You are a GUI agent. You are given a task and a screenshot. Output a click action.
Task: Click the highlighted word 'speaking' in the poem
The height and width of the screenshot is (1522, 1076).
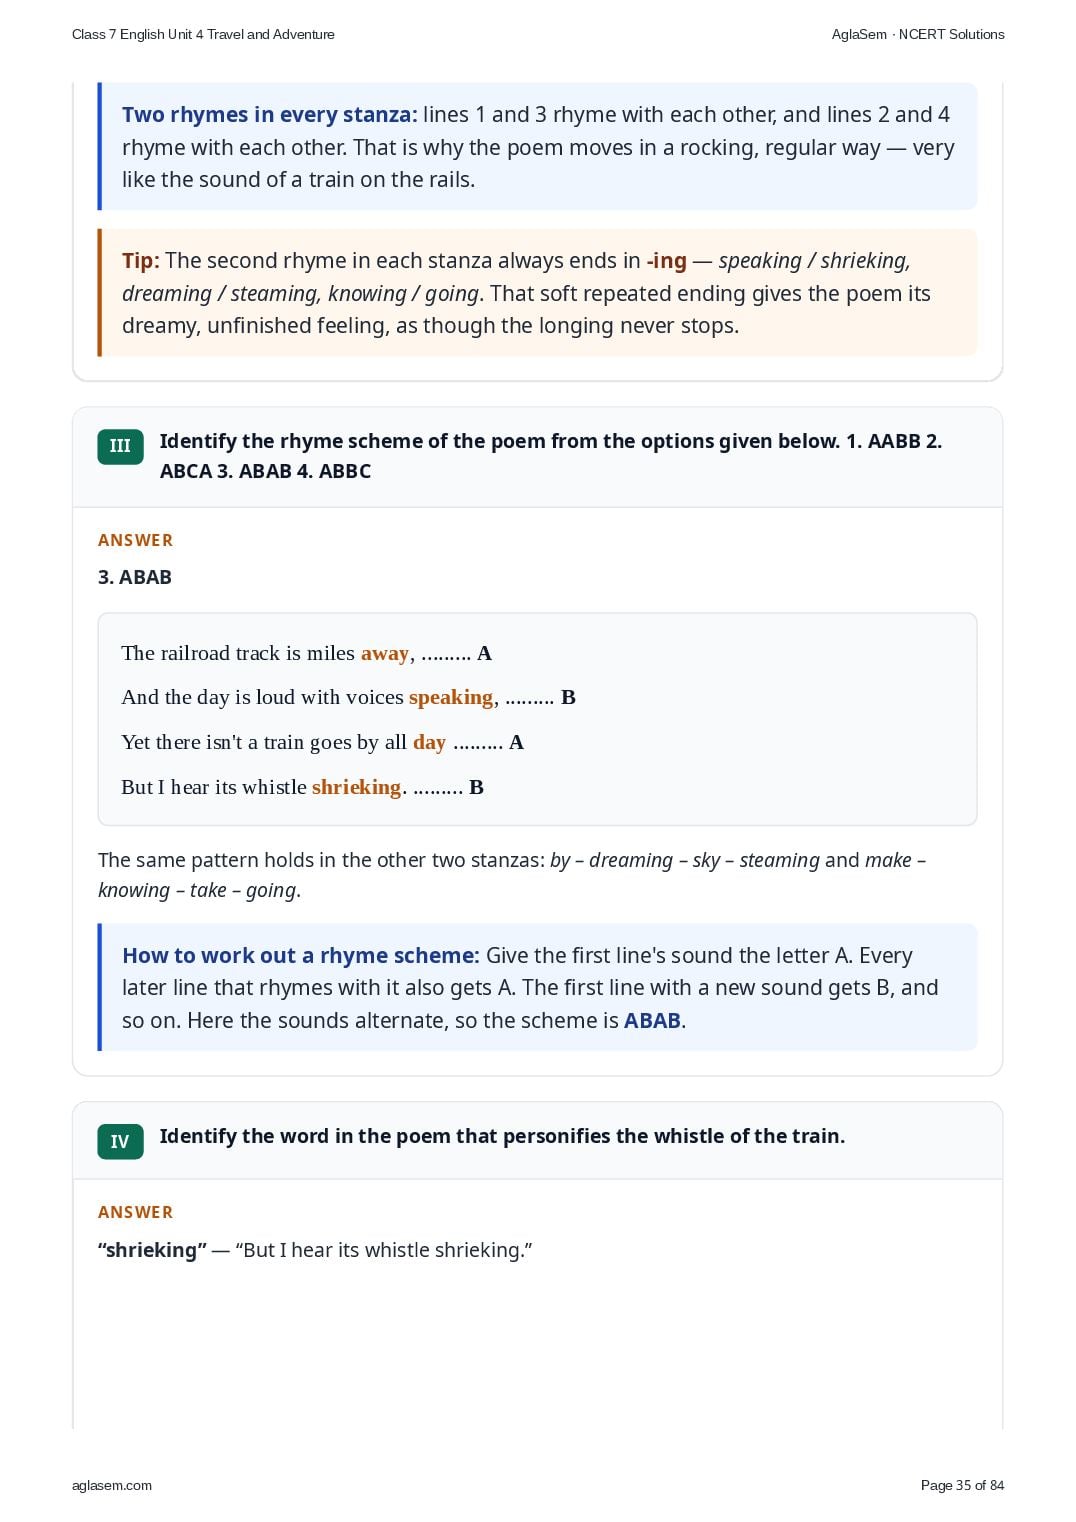[x=451, y=697]
